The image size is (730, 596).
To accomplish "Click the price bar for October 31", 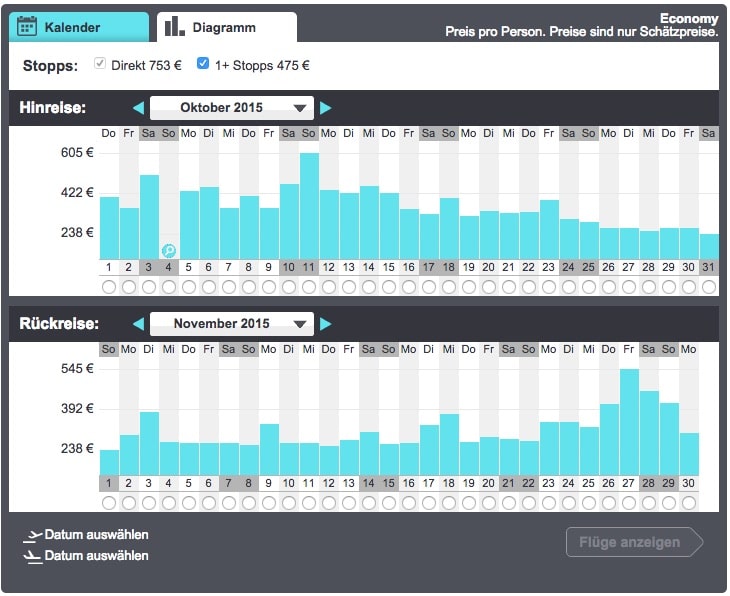I will (x=709, y=247).
